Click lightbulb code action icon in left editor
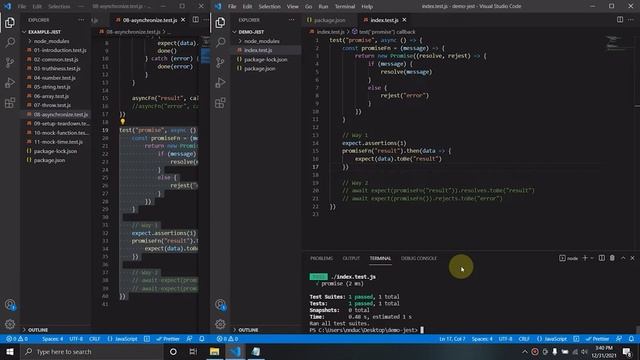This screenshot has width=640, height=360. (122, 121)
